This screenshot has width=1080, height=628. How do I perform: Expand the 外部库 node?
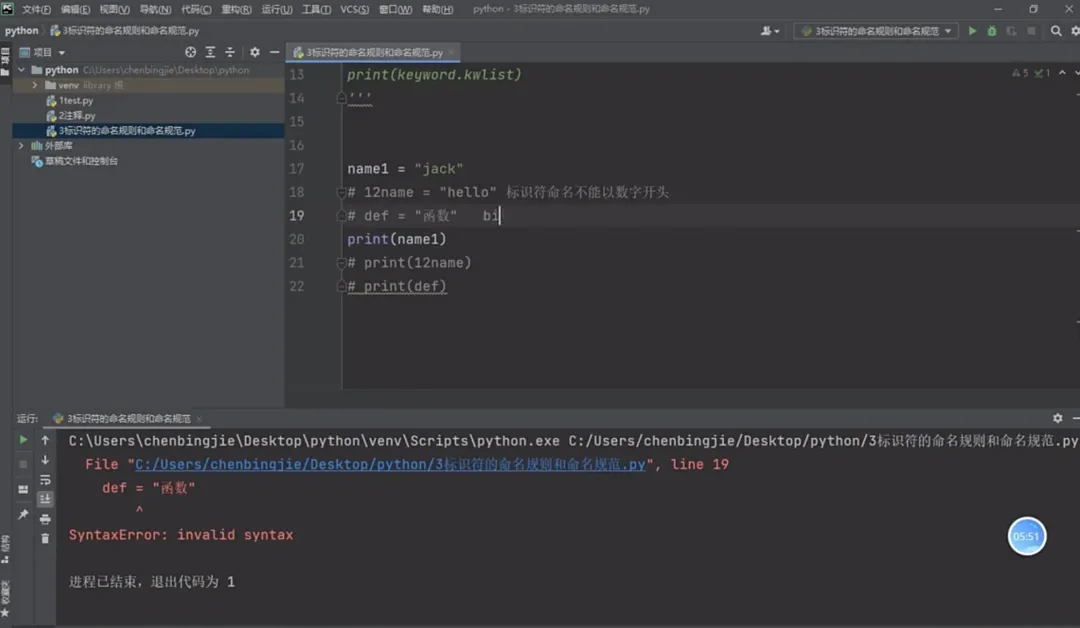tap(21, 146)
